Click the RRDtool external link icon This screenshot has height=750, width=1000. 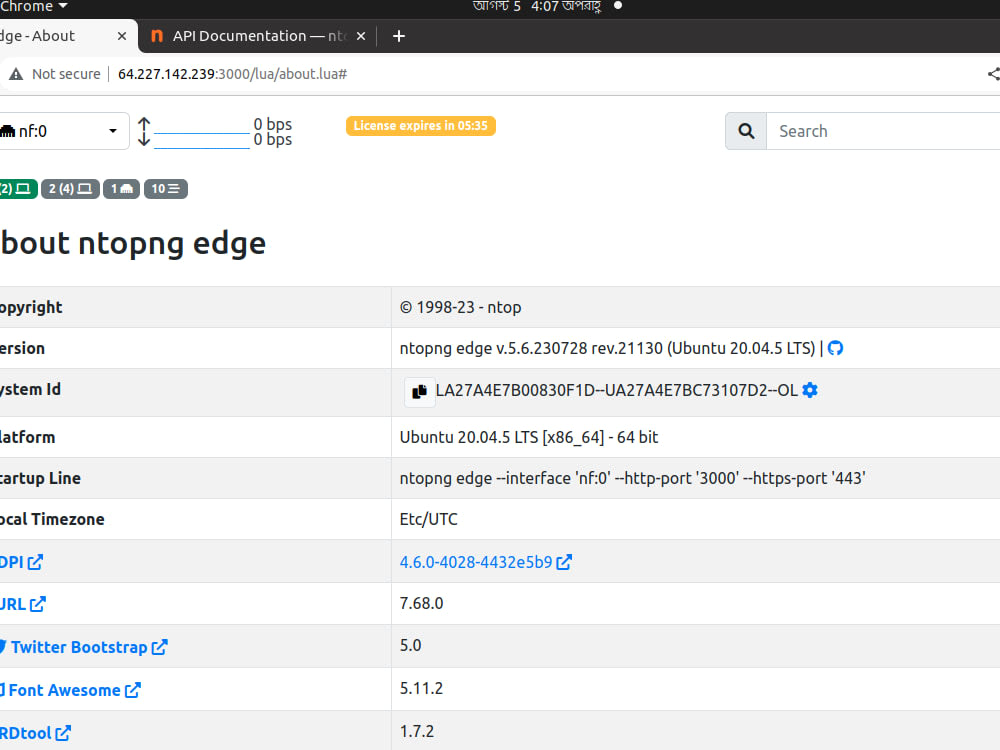tap(62, 733)
